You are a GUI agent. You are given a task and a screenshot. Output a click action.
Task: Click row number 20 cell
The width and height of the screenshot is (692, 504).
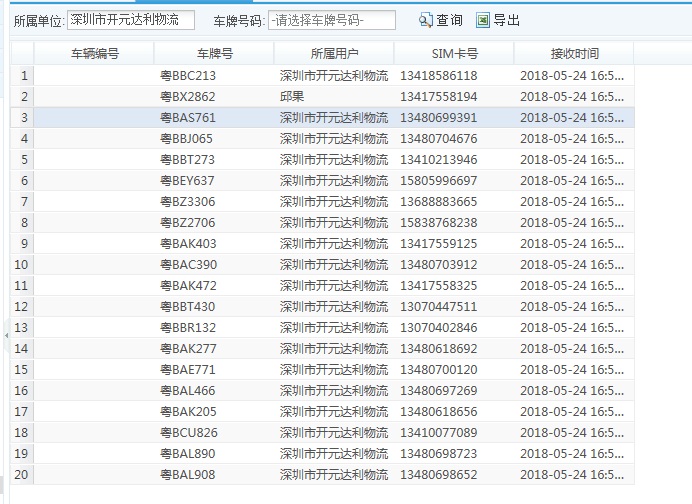pos(22,475)
